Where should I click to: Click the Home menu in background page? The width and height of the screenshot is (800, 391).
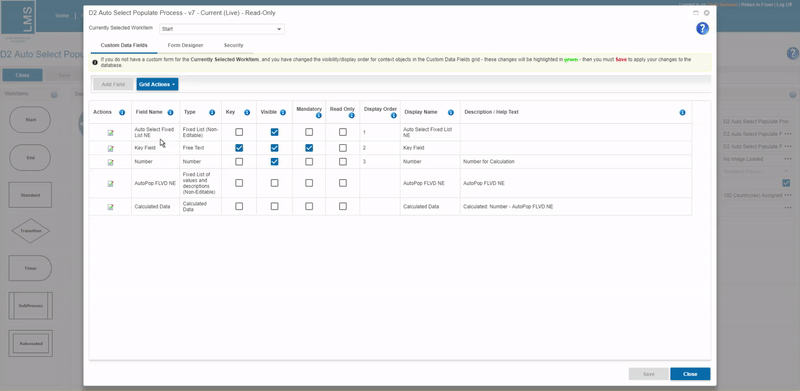click(x=62, y=16)
